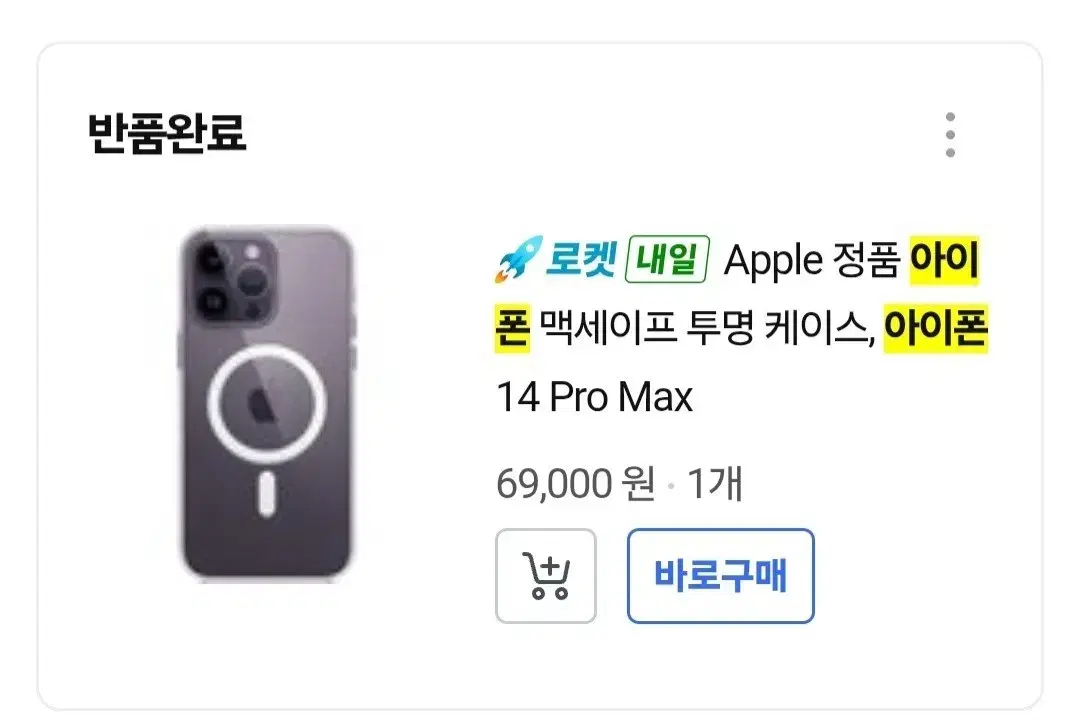Select the 14 Pro Max model text

click(594, 399)
